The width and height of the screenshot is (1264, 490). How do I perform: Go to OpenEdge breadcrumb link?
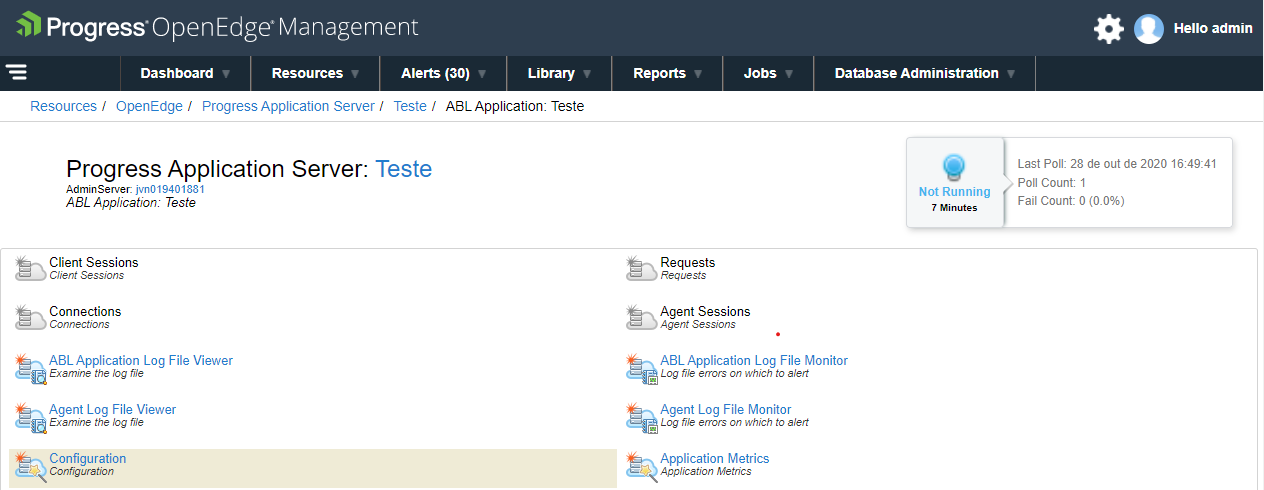click(x=149, y=106)
